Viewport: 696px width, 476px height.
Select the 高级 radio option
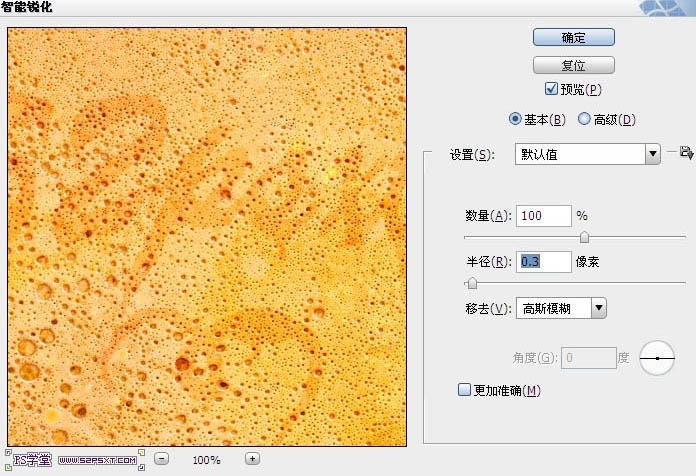pyautogui.click(x=584, y=119)
